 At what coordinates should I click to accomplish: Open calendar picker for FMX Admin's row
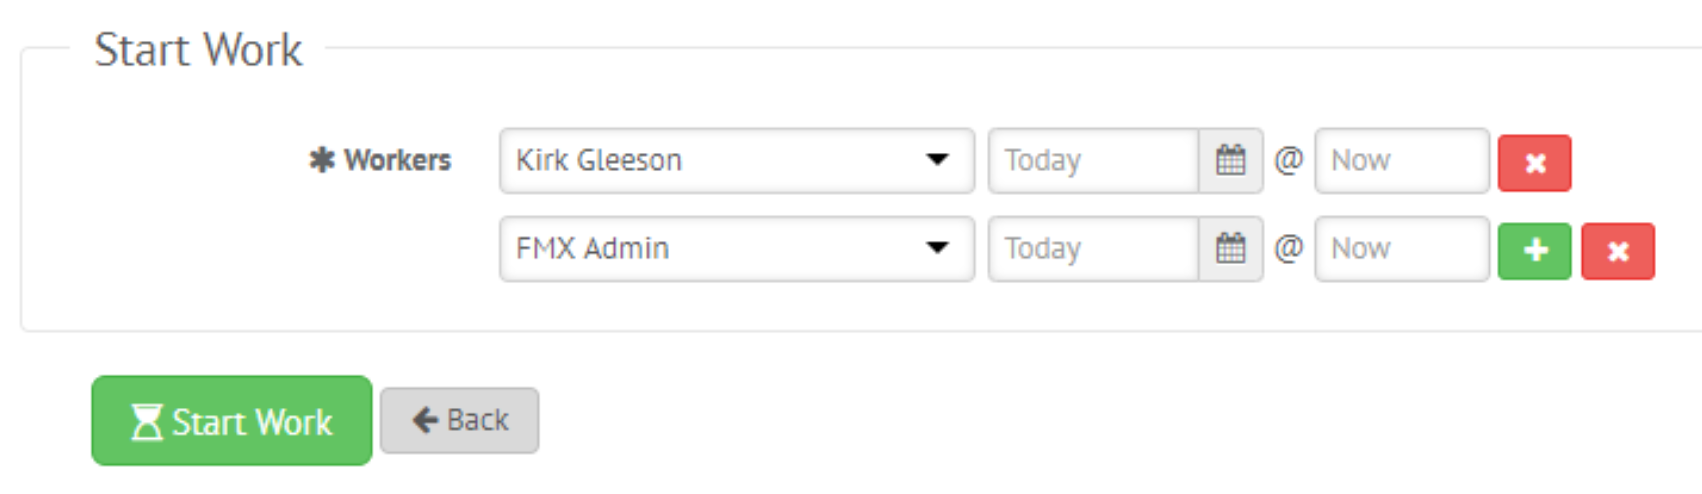click(x=1231, y=248)
